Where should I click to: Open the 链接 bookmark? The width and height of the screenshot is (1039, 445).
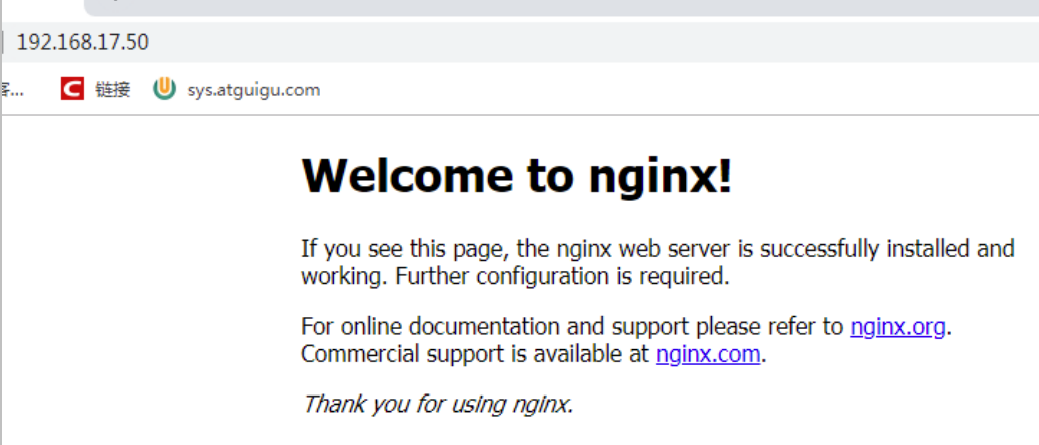[113, 89]
